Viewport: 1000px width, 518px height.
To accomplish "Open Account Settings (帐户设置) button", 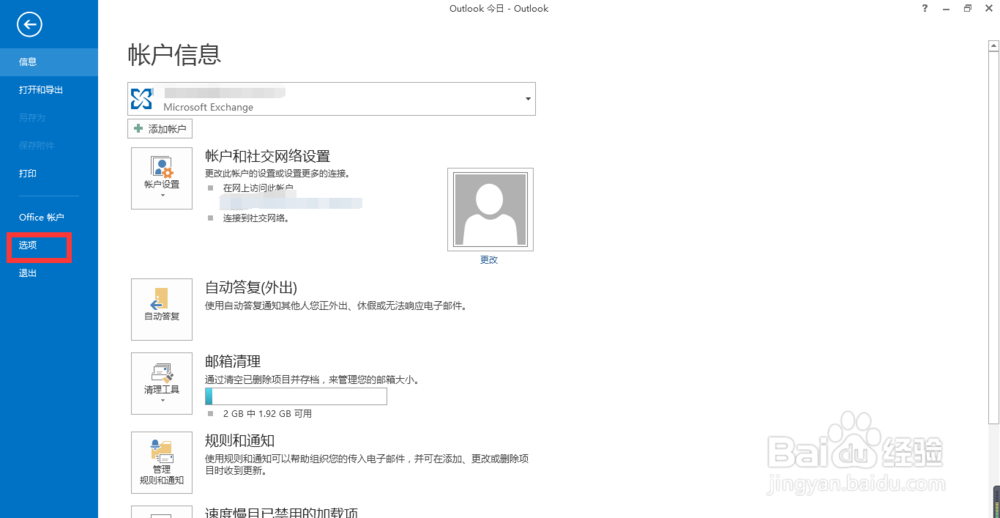I will [161, 178].
